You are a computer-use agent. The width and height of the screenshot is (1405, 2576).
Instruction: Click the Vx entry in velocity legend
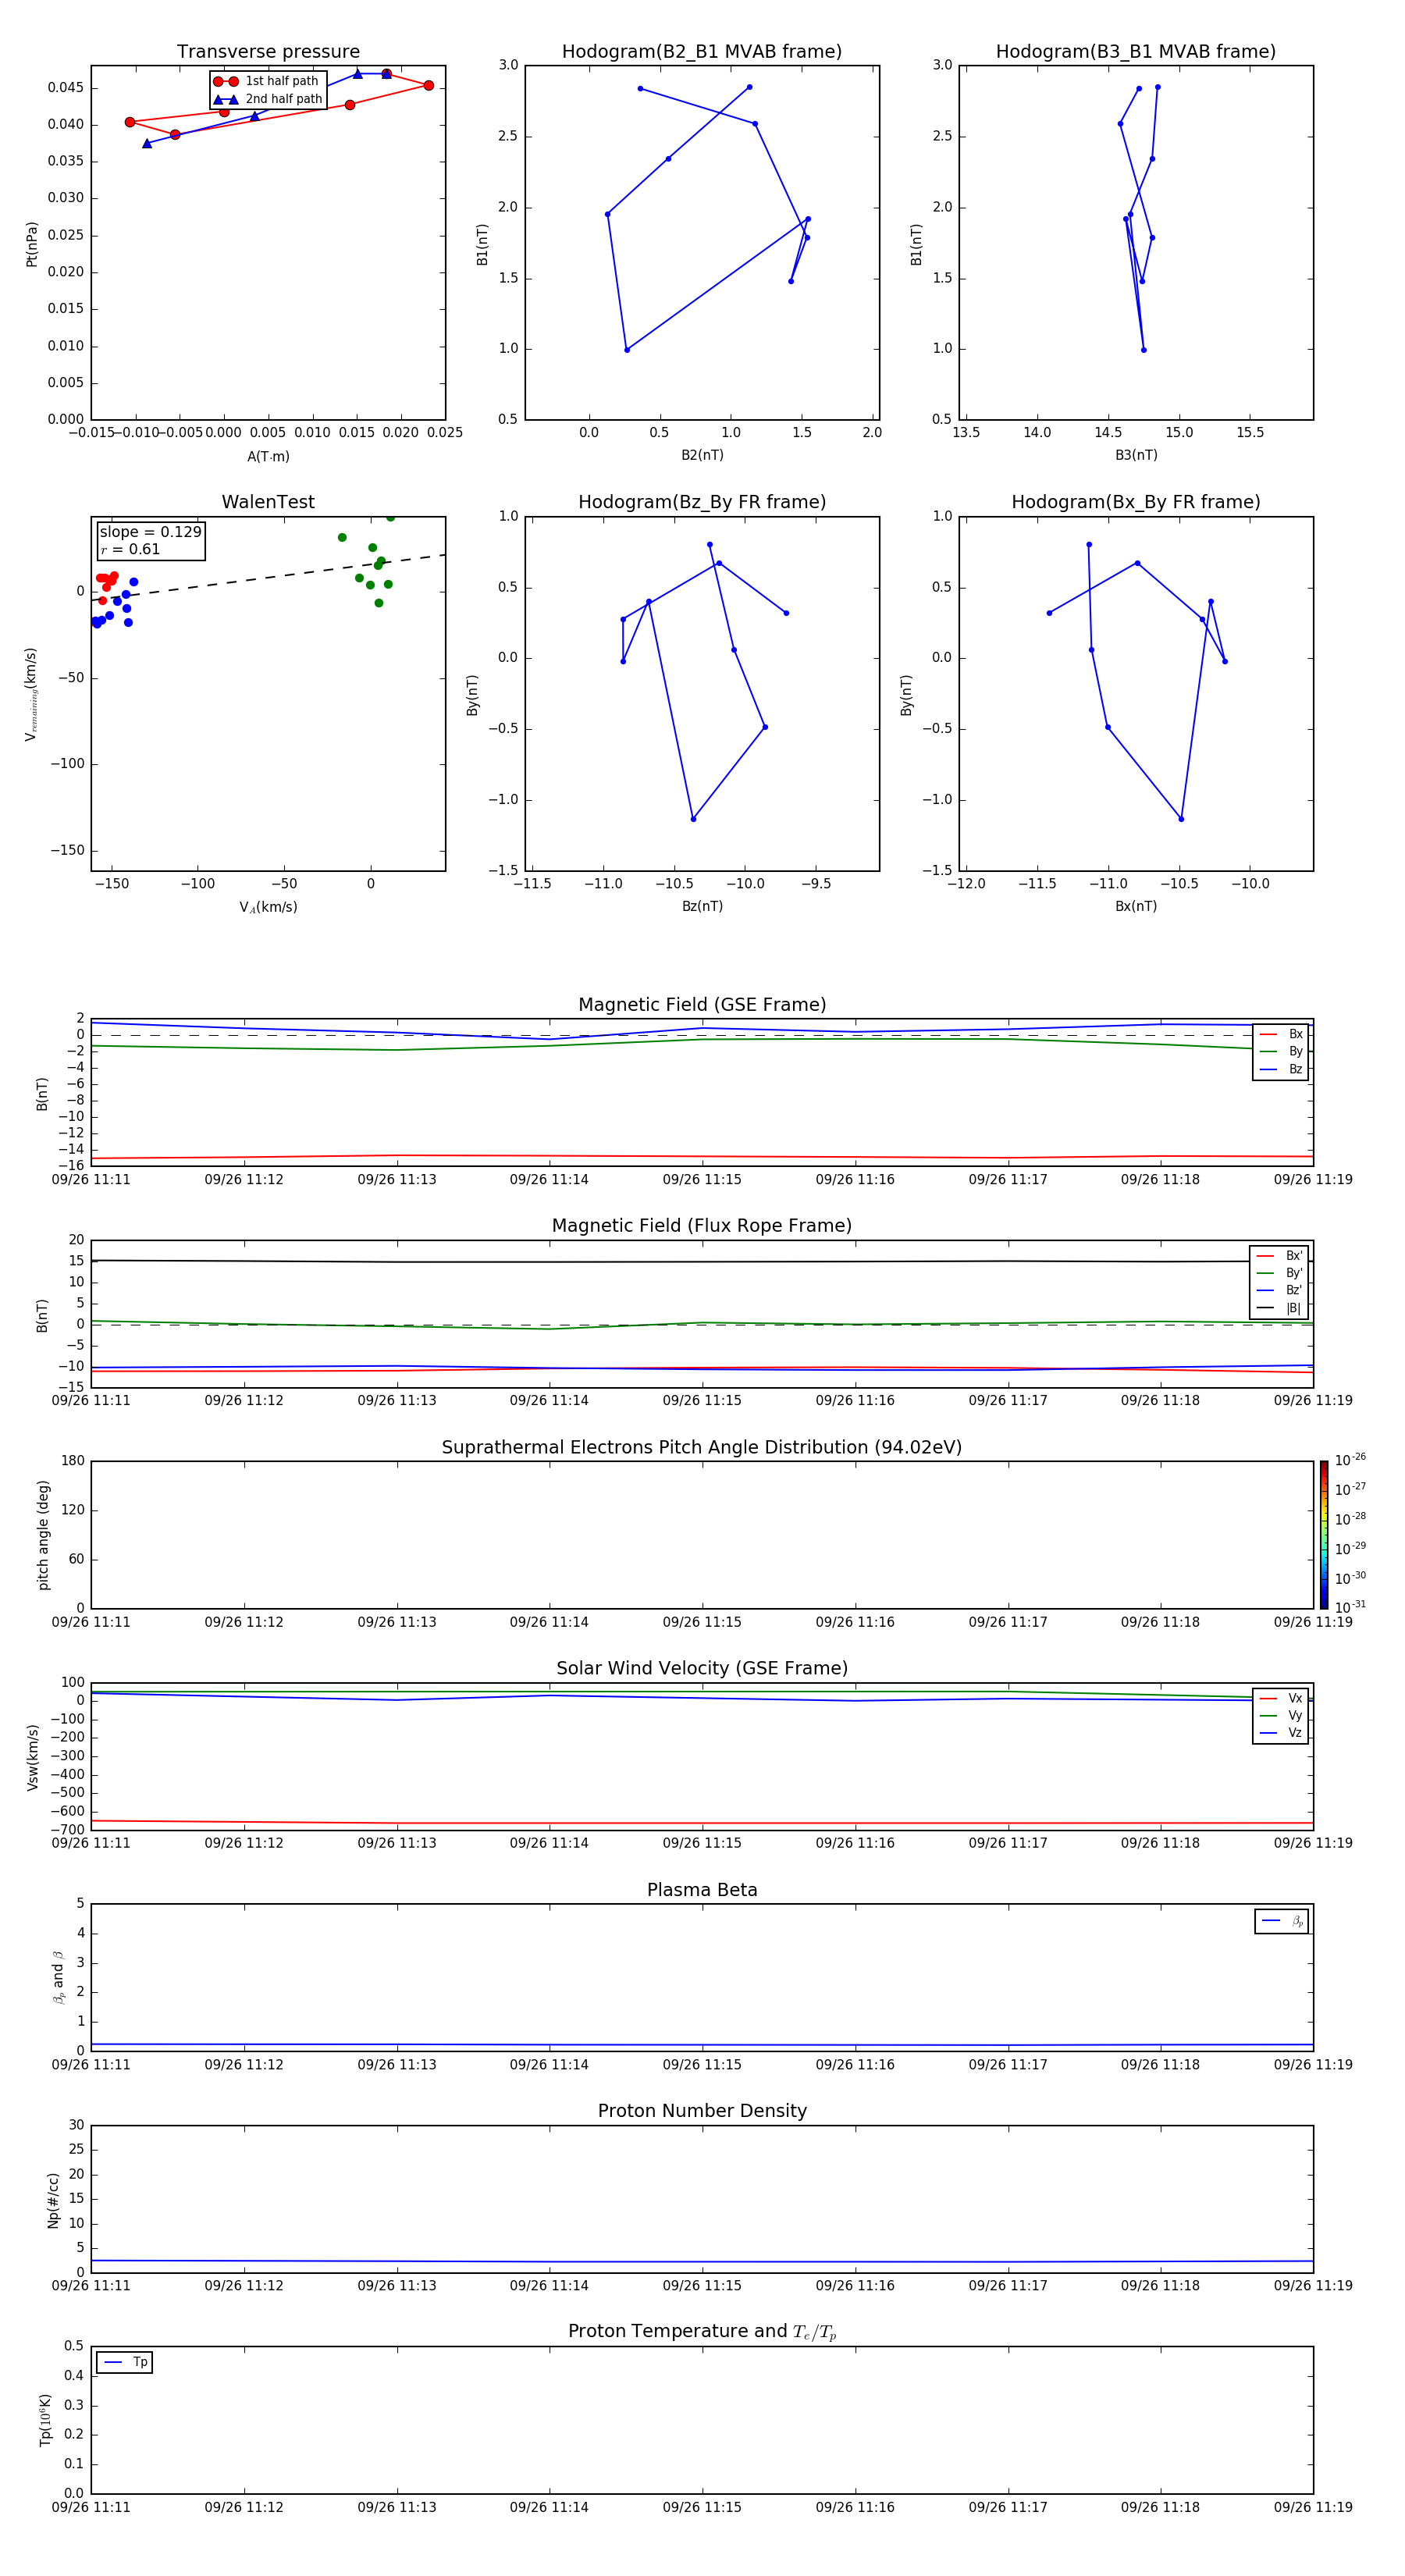(1281, 1699)
